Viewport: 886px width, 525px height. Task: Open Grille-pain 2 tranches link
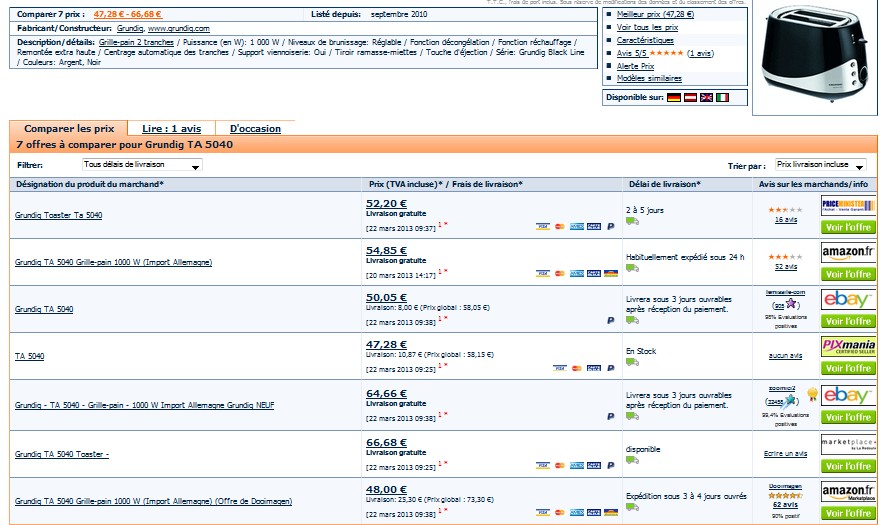[x=136, y=42]
